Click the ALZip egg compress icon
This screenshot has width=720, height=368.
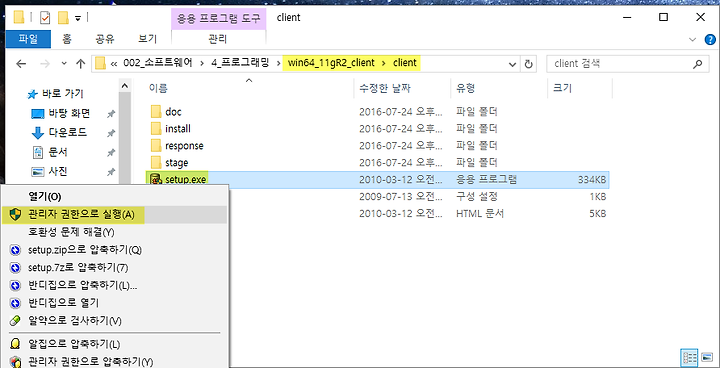point(16,344)
